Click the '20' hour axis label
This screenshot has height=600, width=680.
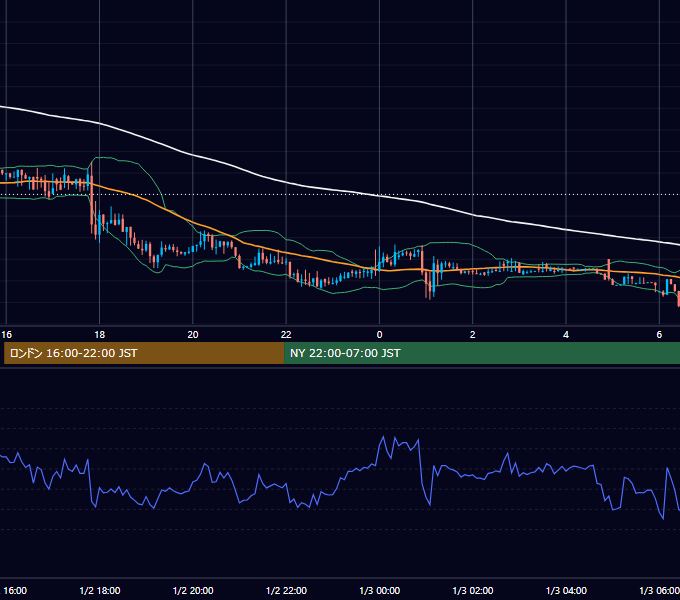[193, 335]
